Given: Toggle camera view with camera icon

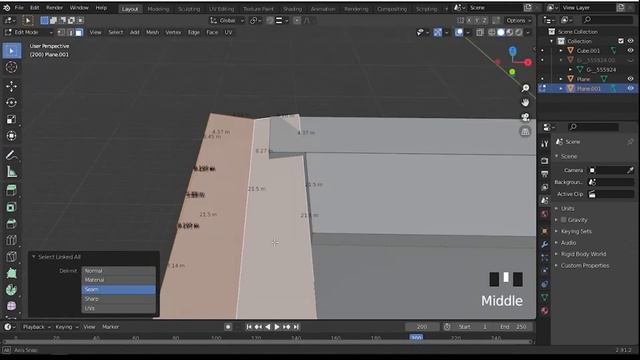Looking at the screenshot, I should click(x=525, y=117).
